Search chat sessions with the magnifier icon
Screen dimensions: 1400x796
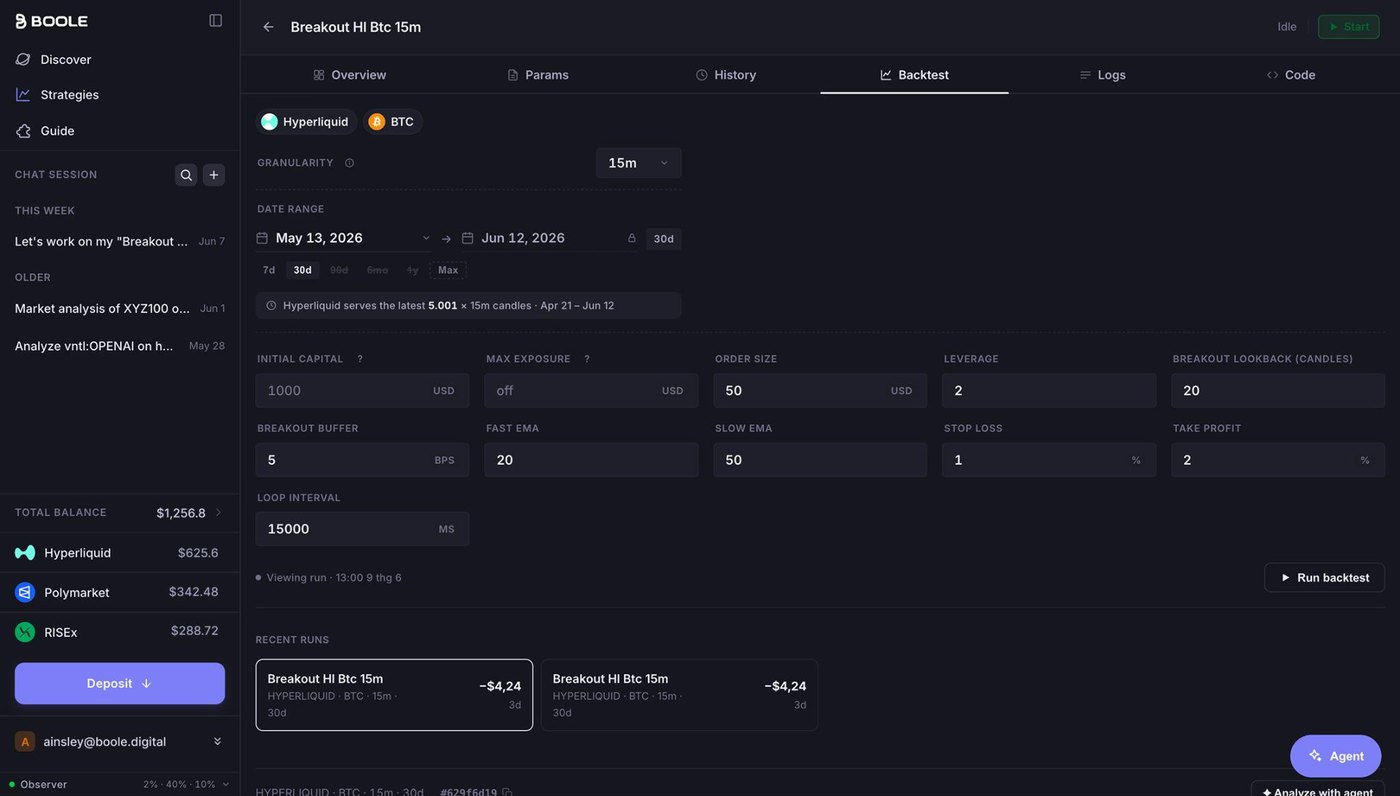coord(186,175)
